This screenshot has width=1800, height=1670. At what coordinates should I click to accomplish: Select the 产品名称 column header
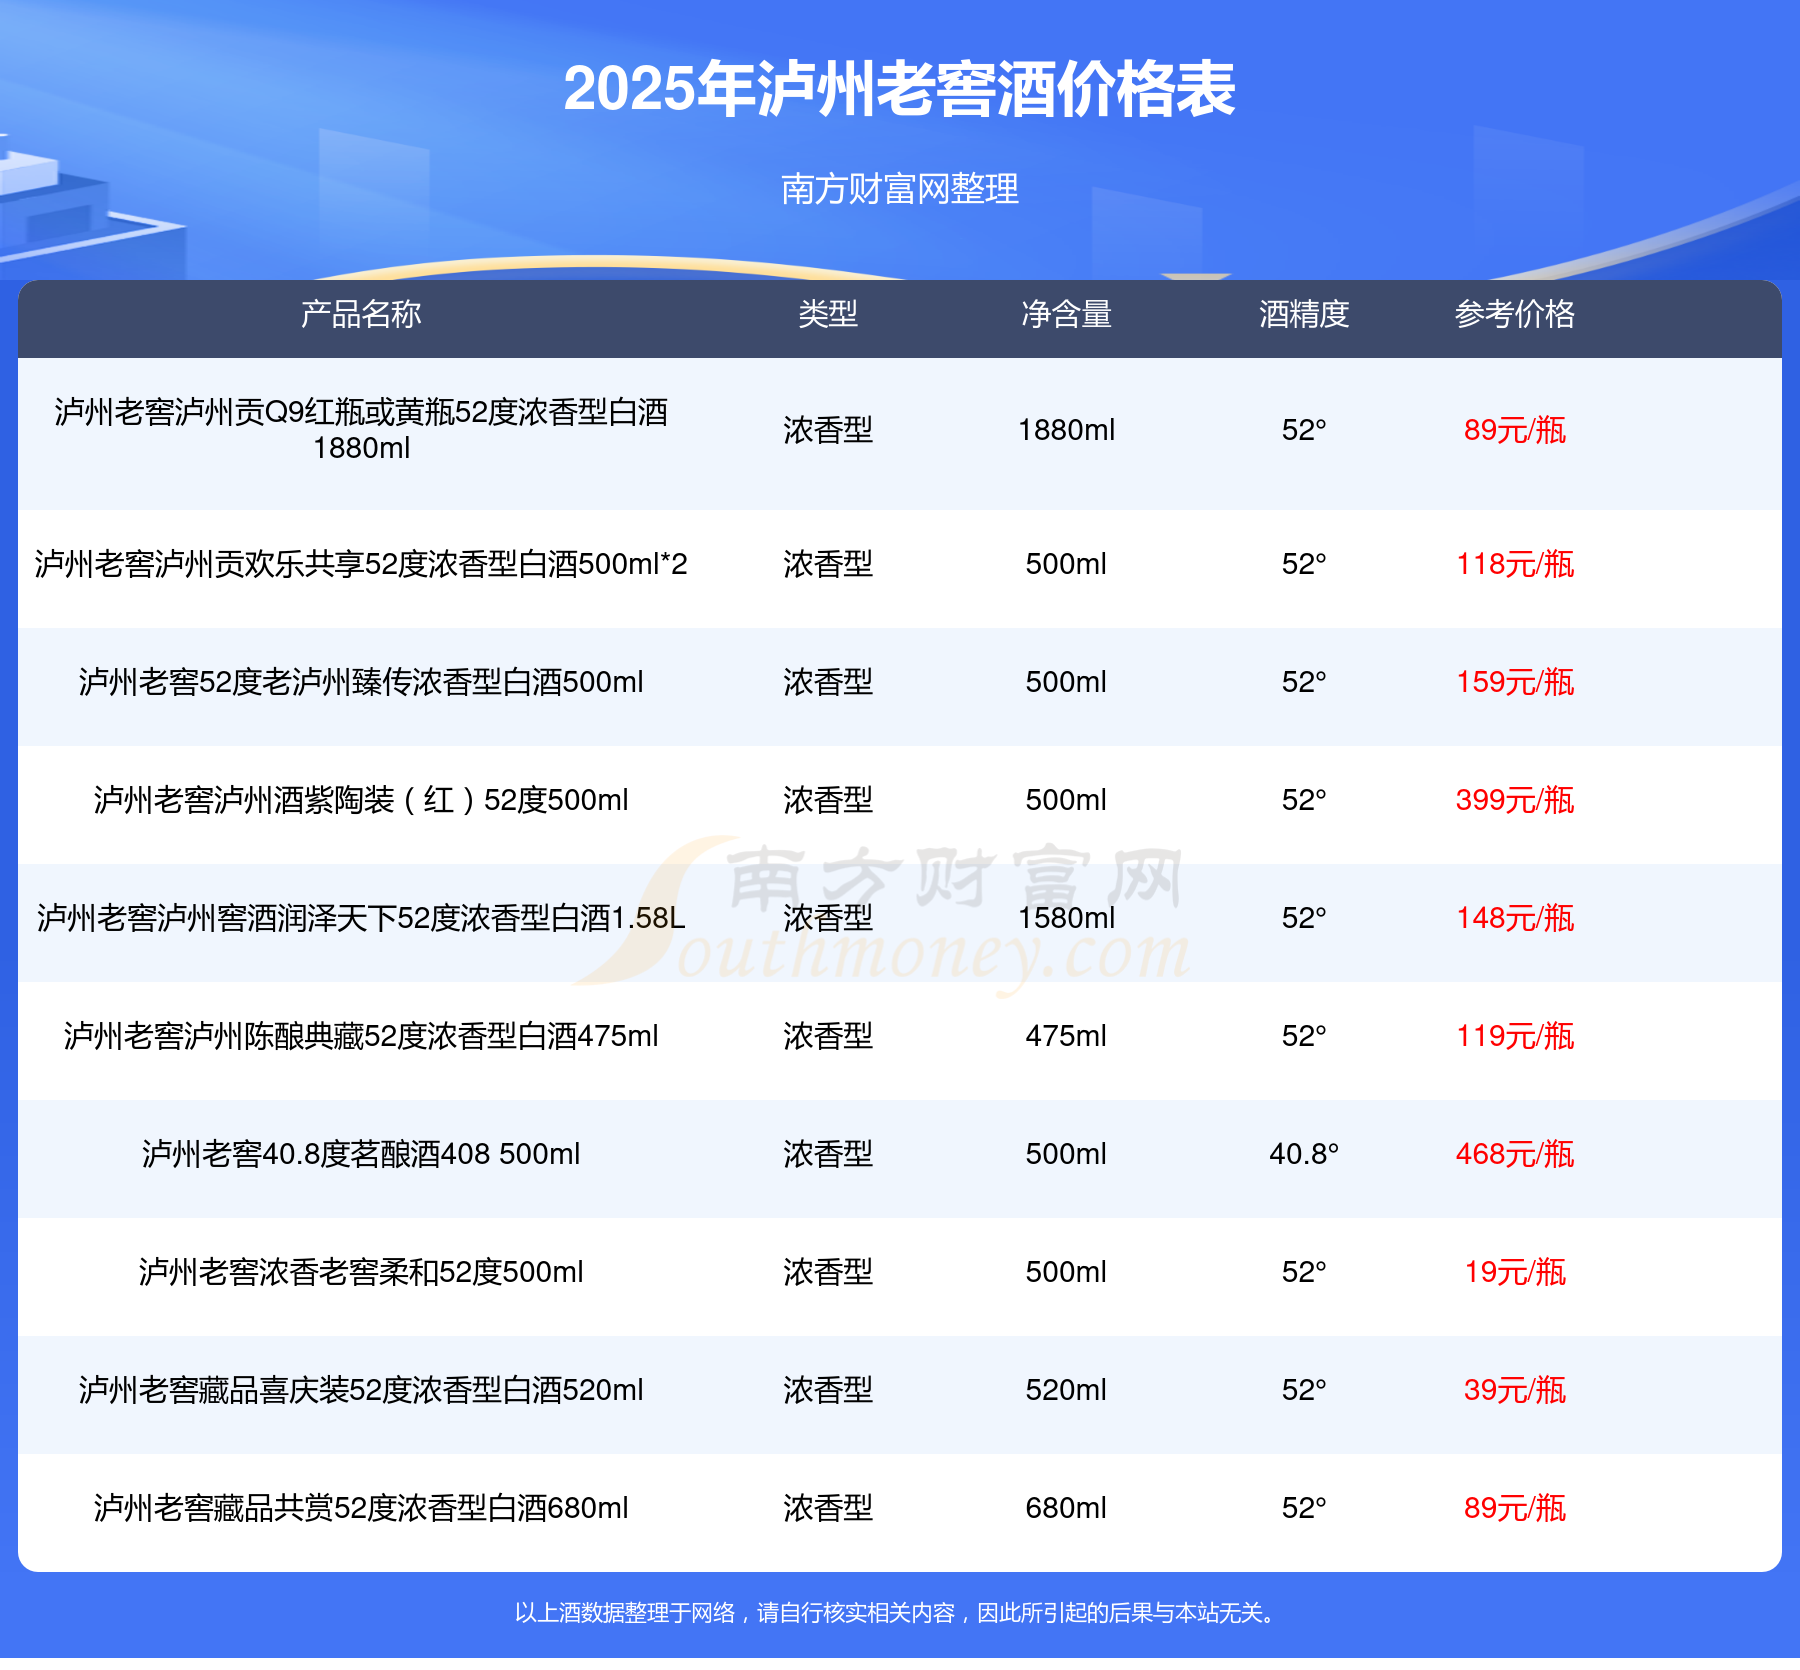tap(361, 314)
